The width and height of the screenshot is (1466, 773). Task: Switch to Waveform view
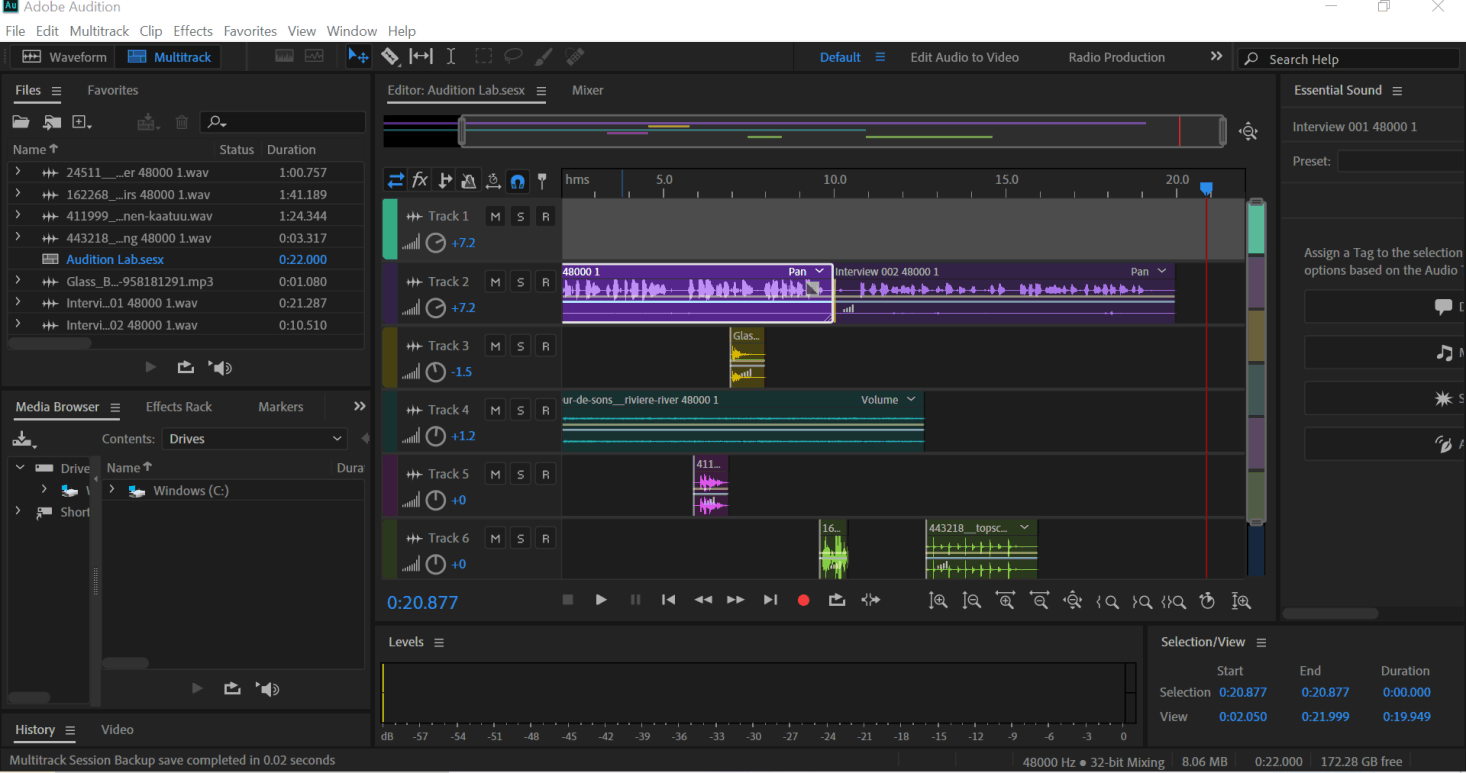tap(64, 57)
